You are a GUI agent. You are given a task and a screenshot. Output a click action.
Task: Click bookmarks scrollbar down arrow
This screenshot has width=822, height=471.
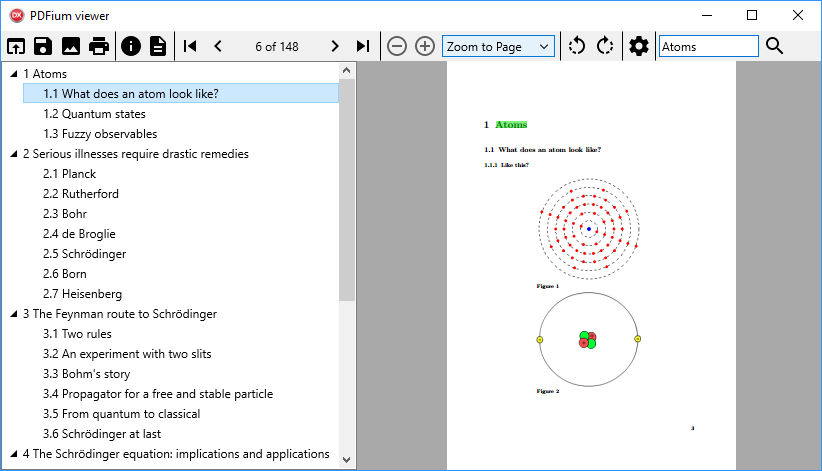[x=347, y=459]
